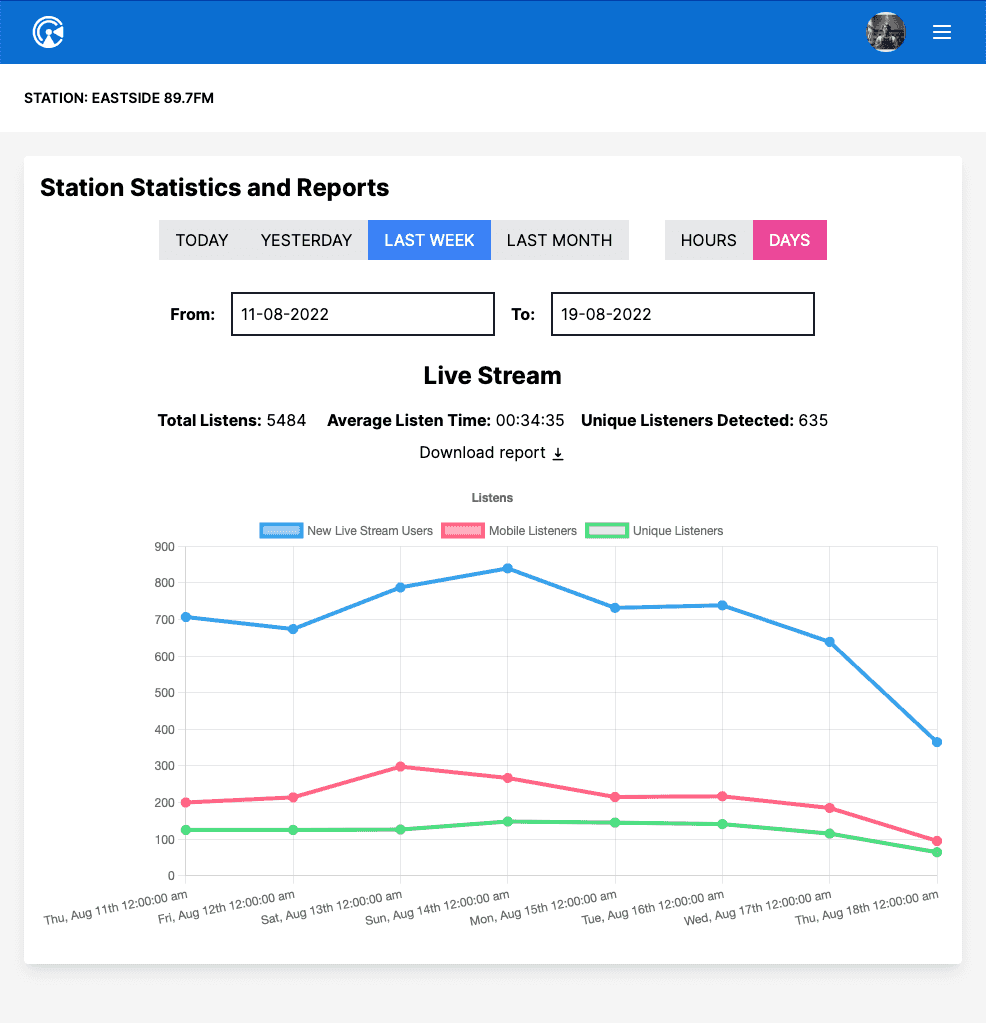Open the user profile avatar

point(885,32)
